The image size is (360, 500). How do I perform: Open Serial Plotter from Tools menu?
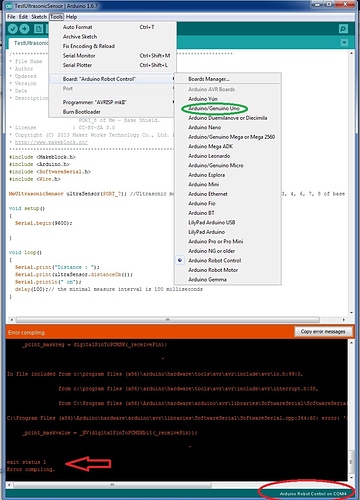(x=112, y=65)
